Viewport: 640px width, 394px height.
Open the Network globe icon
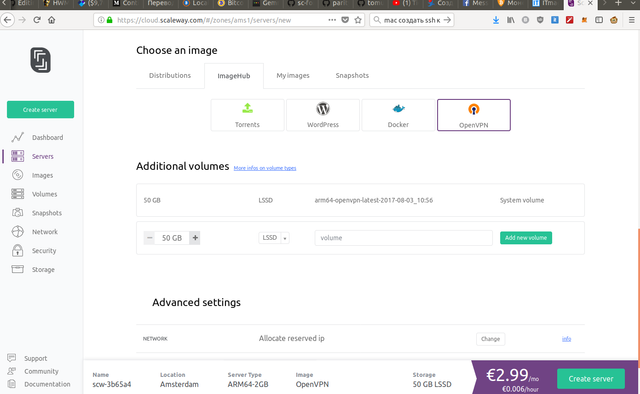(18, 232)
